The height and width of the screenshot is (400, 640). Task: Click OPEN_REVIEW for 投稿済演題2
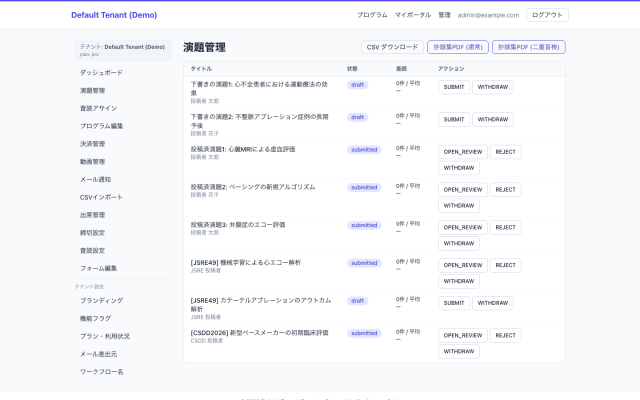[463, 189]
